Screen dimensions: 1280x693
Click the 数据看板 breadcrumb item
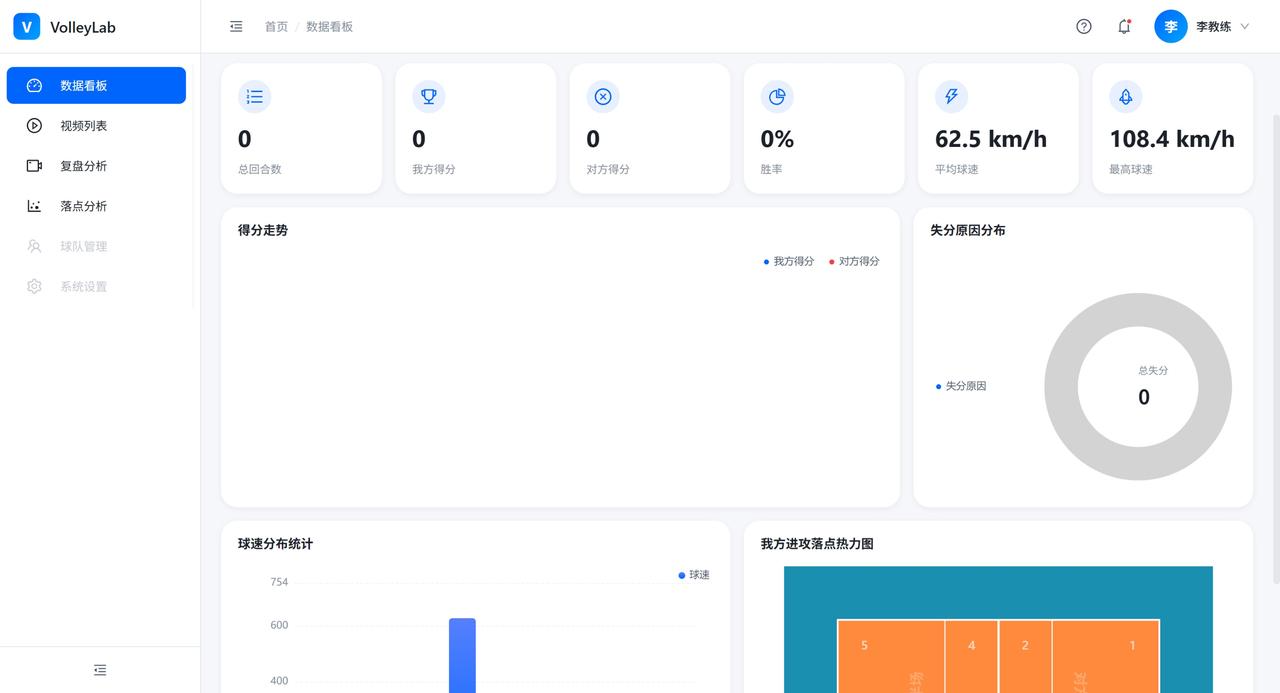[x=330, y=27]
